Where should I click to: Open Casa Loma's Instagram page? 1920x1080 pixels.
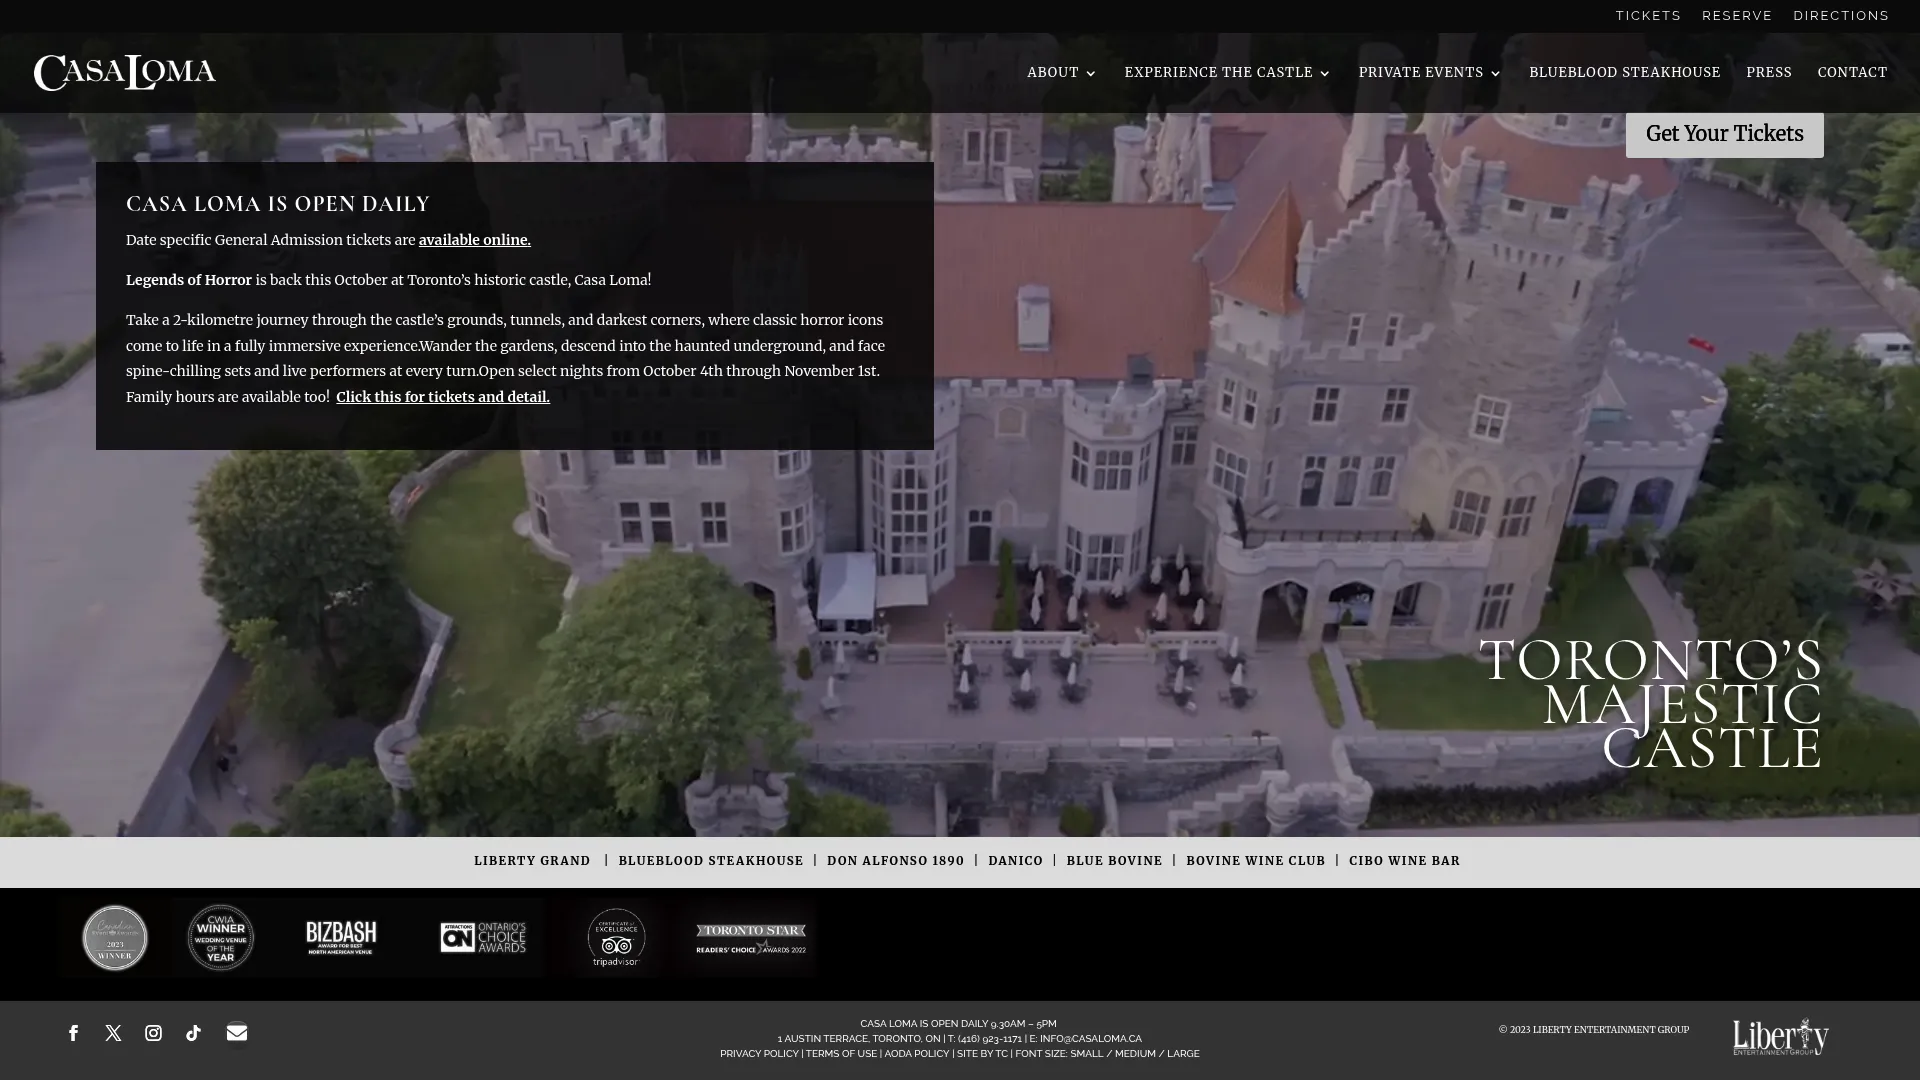click(153, 1033)
